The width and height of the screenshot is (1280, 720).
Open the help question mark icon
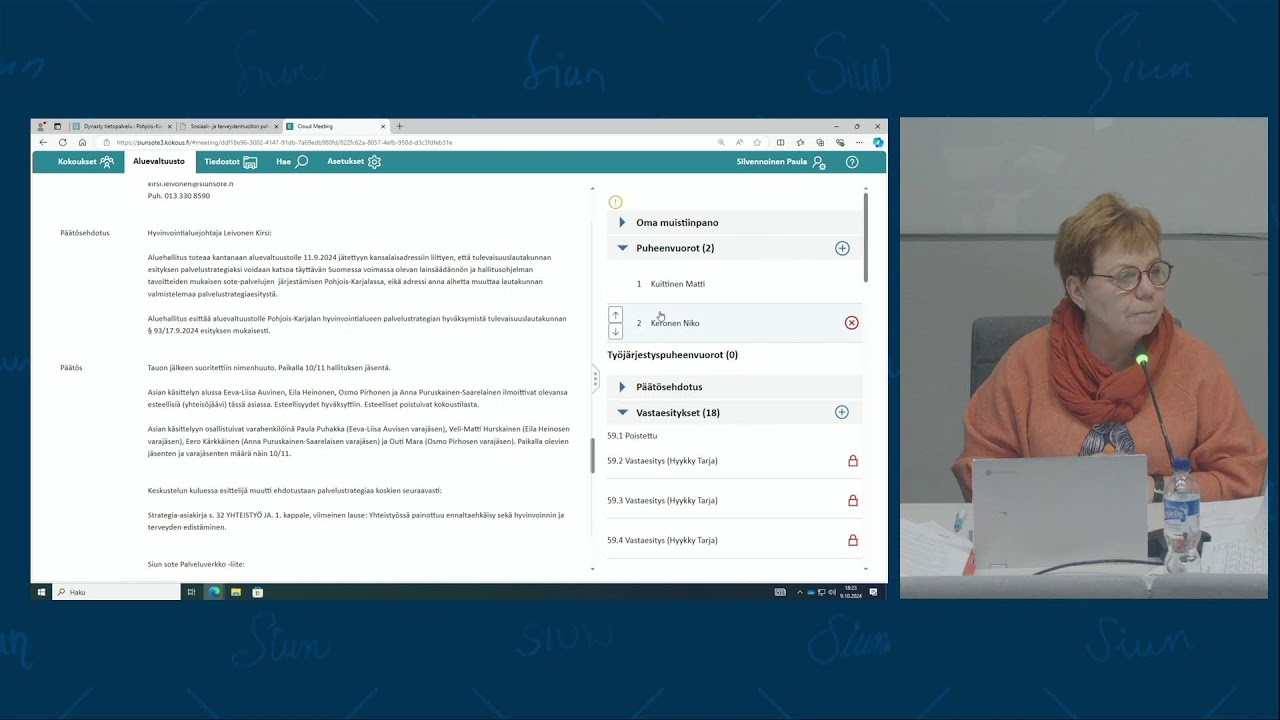click(x=852, y=162)
